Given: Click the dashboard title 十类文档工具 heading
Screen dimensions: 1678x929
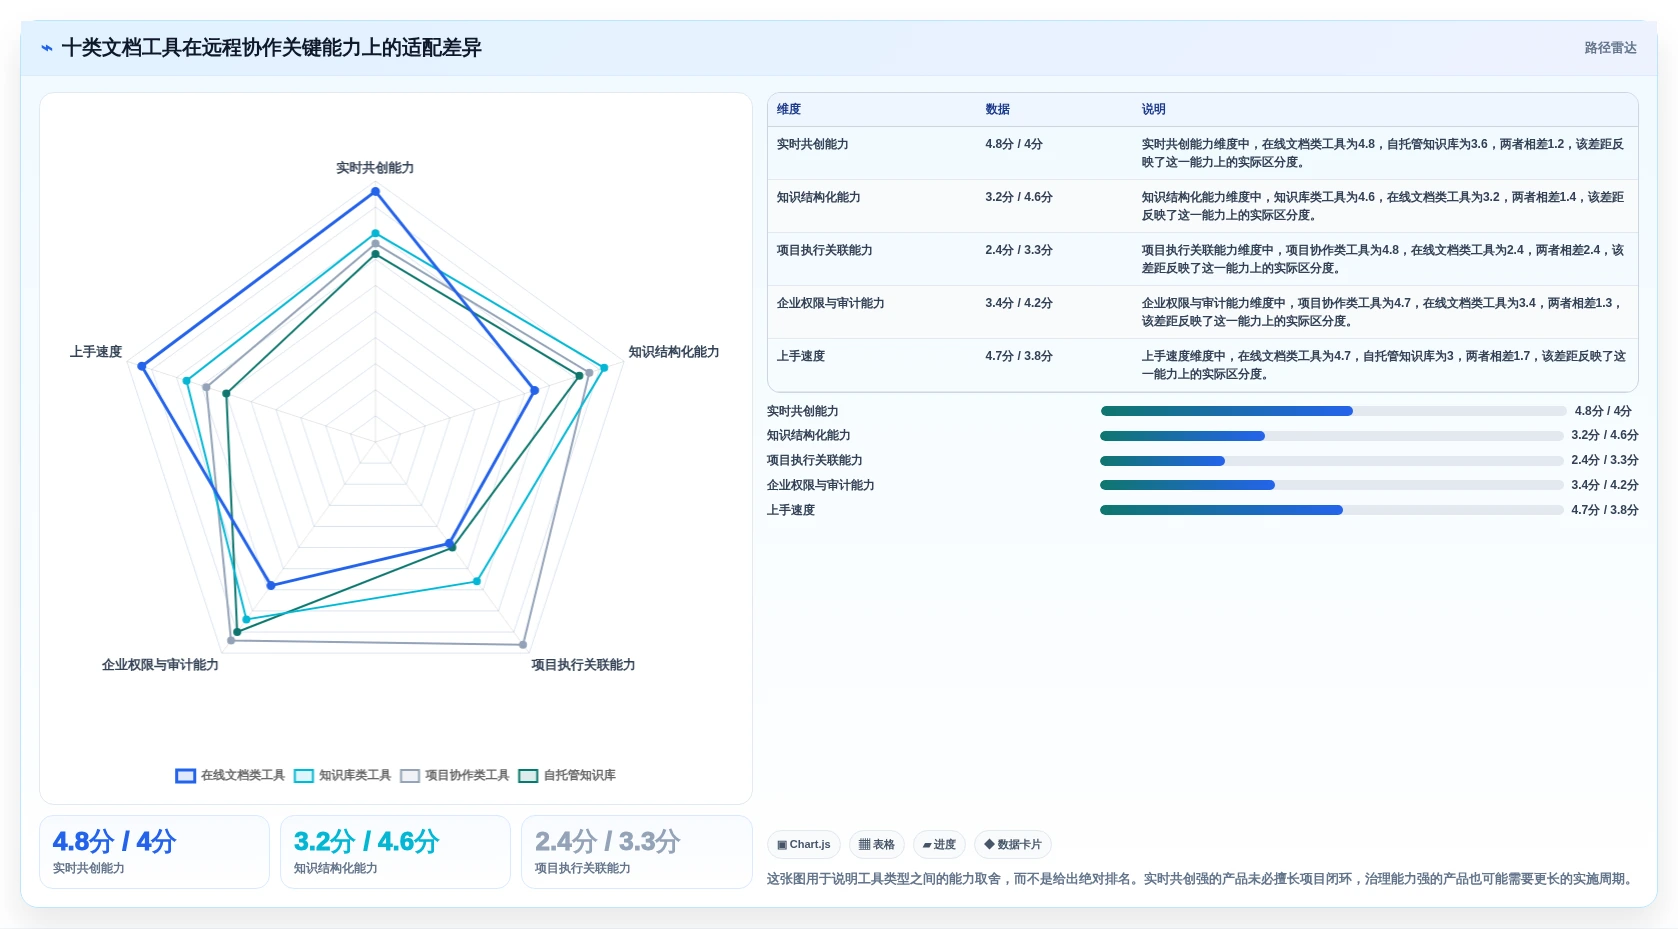Looking at the screenshot, I should pyautogui.click(x=271, y=48).
